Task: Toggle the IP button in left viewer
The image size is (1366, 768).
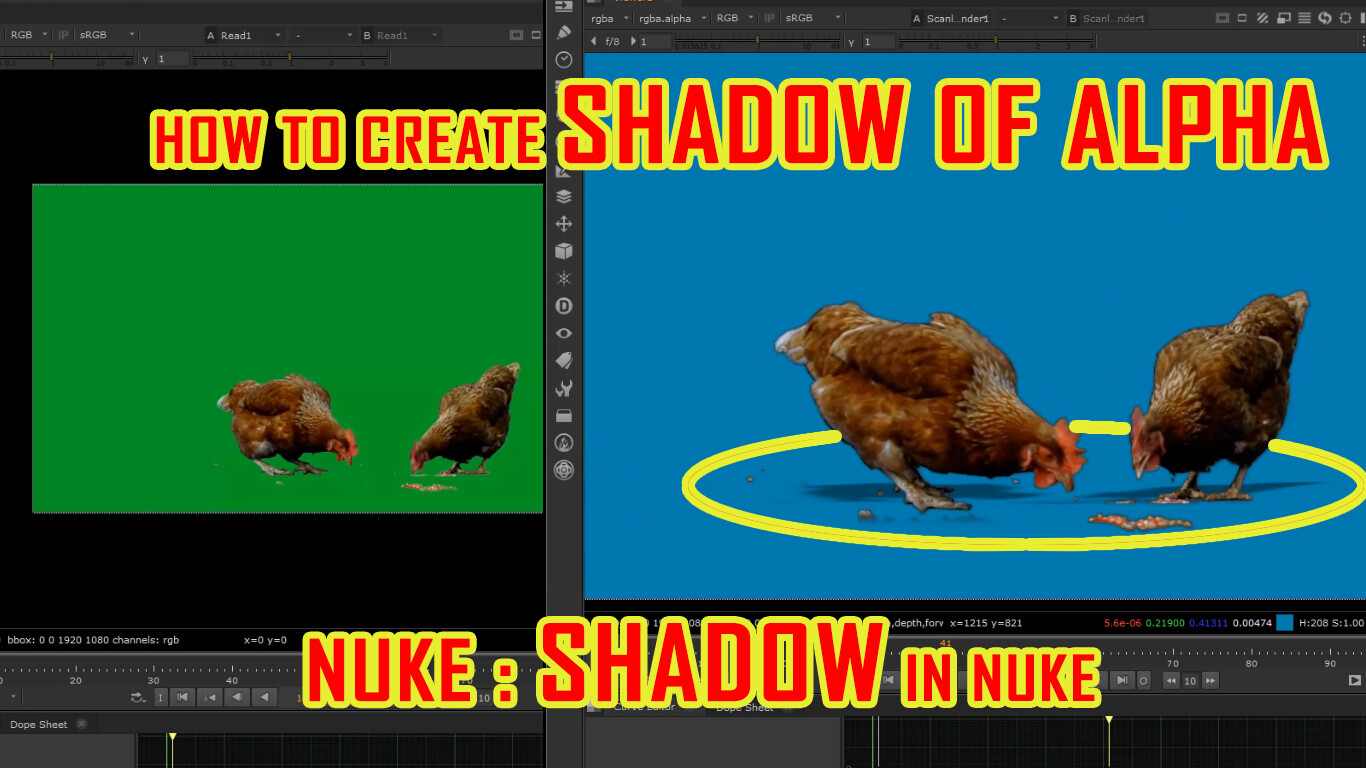Action: [64, 35]
